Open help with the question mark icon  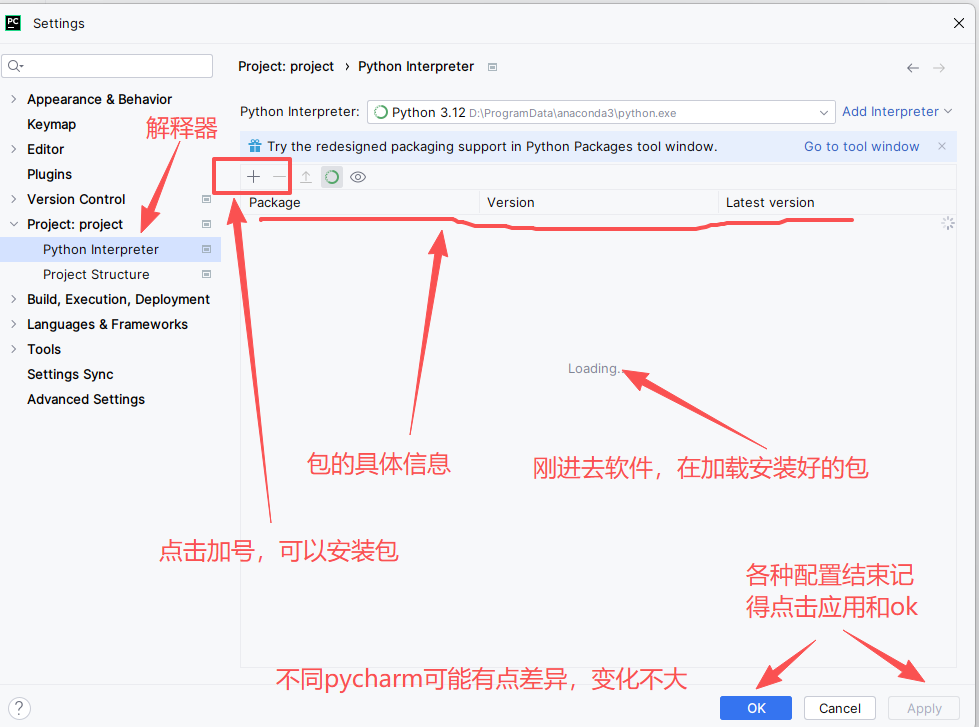(x=19, y=708)
